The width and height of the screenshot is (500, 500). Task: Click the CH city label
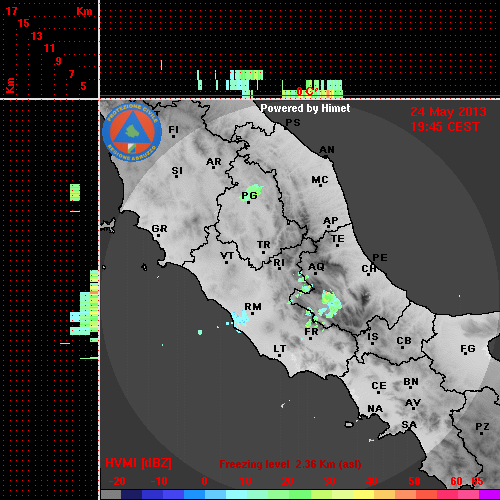(369, 268)
